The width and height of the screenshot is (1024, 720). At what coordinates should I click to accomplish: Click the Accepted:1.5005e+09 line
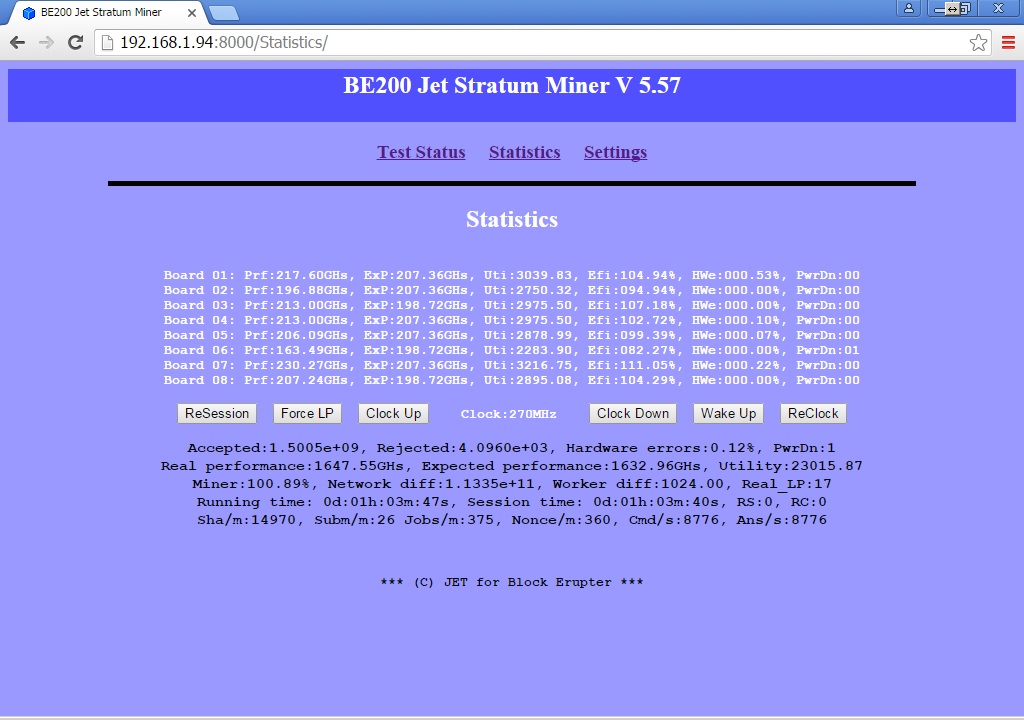[511, 448]
